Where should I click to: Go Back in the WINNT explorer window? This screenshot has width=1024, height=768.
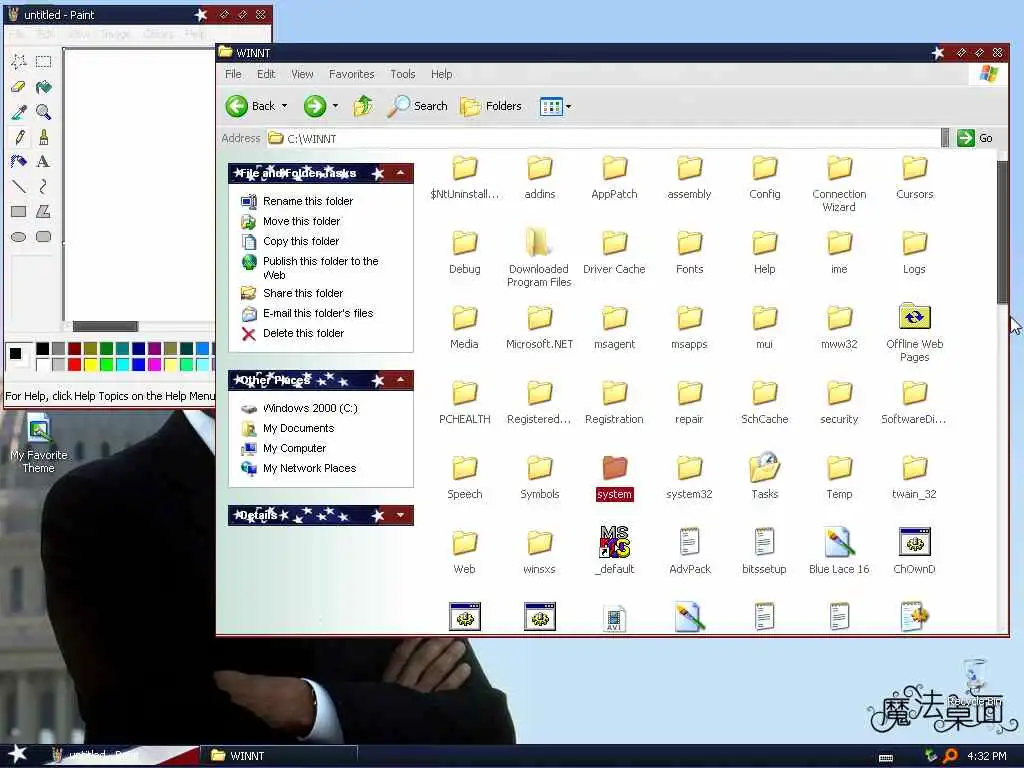[251, 106]
